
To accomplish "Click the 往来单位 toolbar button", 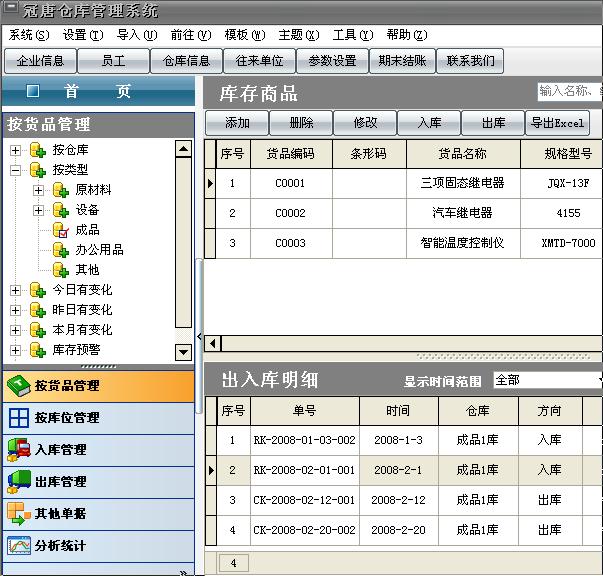I will click(x=260, y=61).
